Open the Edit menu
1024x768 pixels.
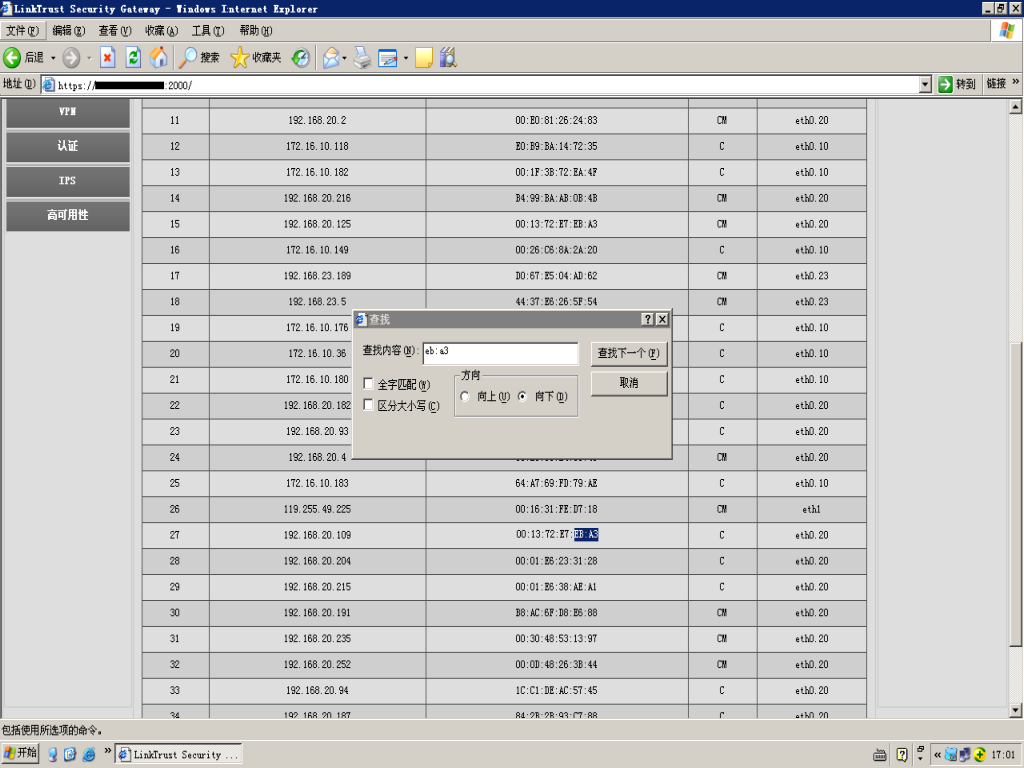coord(69,31)
